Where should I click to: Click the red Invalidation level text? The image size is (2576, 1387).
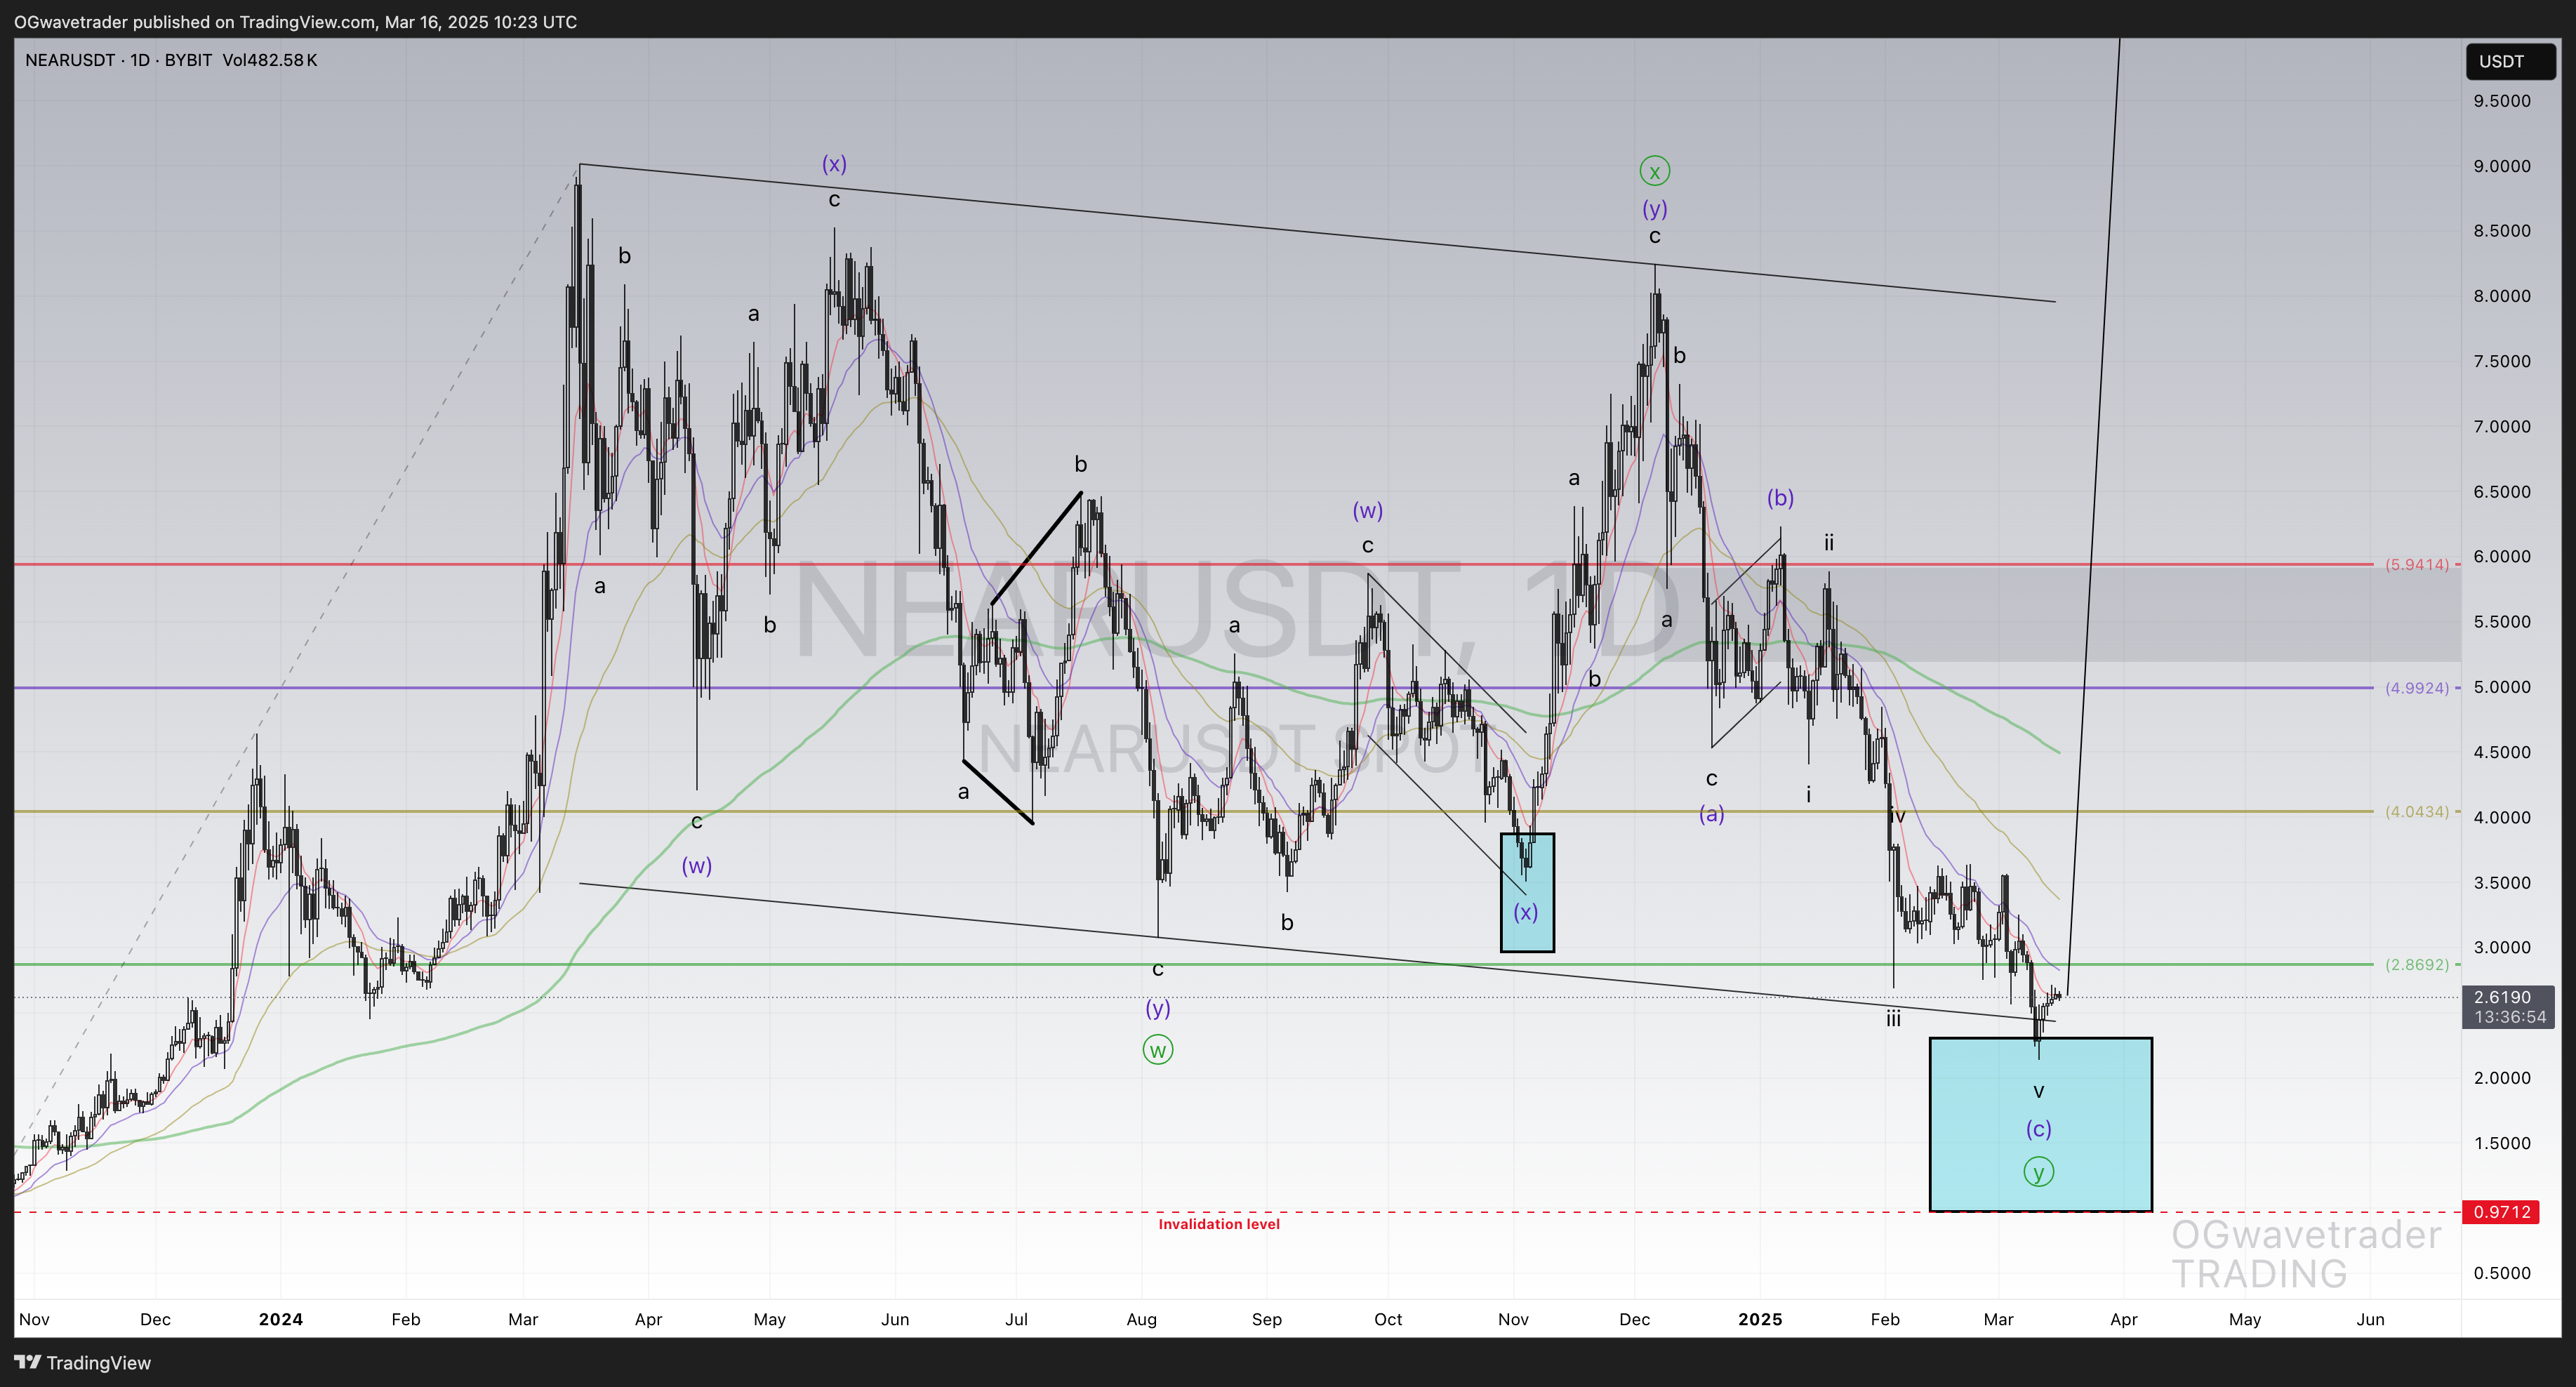(x=1219, y=1224)
